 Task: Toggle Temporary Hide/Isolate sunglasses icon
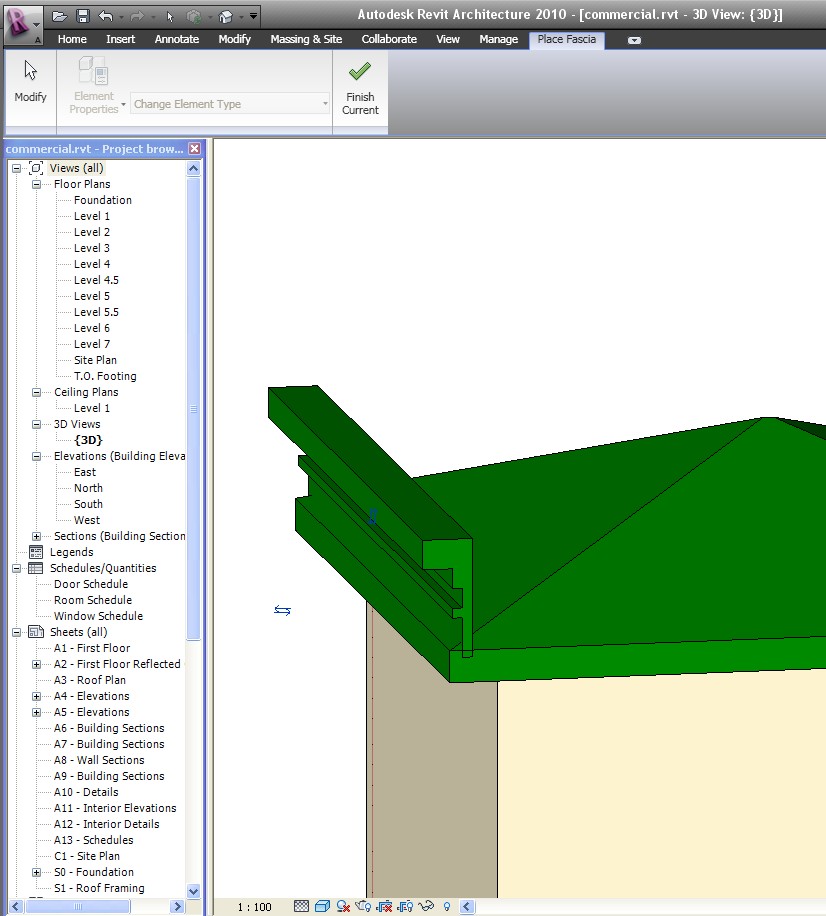[426, 907]
